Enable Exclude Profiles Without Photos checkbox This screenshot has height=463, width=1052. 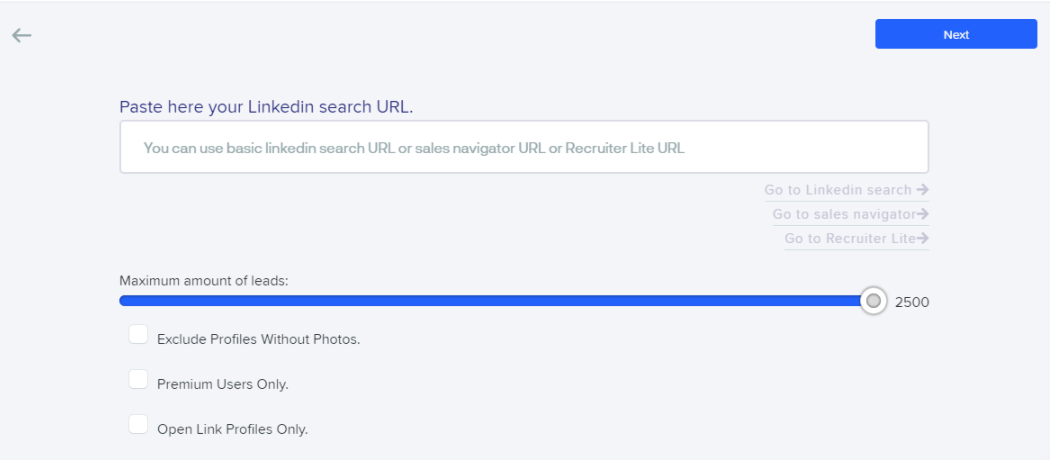click(138, 334)
